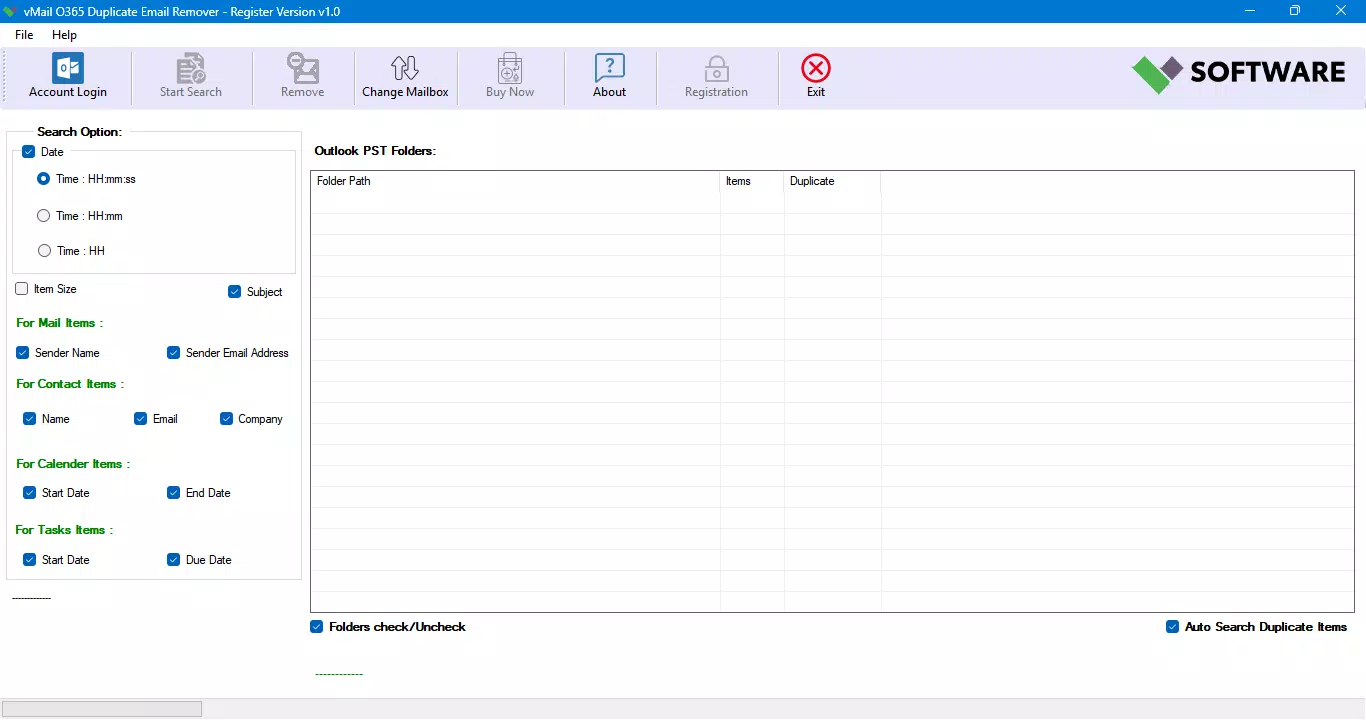Maximize or restore the application window
Screen dimensions: 1366x720
[x=1295, y=11]
